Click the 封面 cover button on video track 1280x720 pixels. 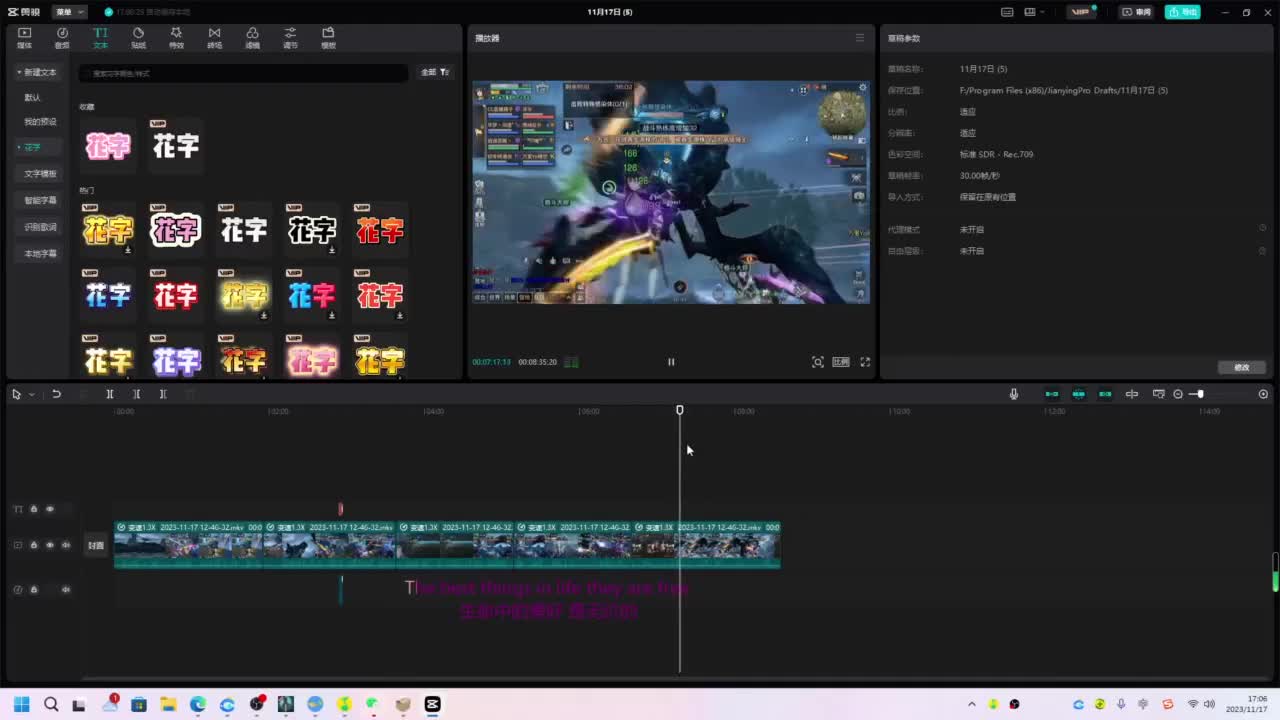tap(96, 545)
